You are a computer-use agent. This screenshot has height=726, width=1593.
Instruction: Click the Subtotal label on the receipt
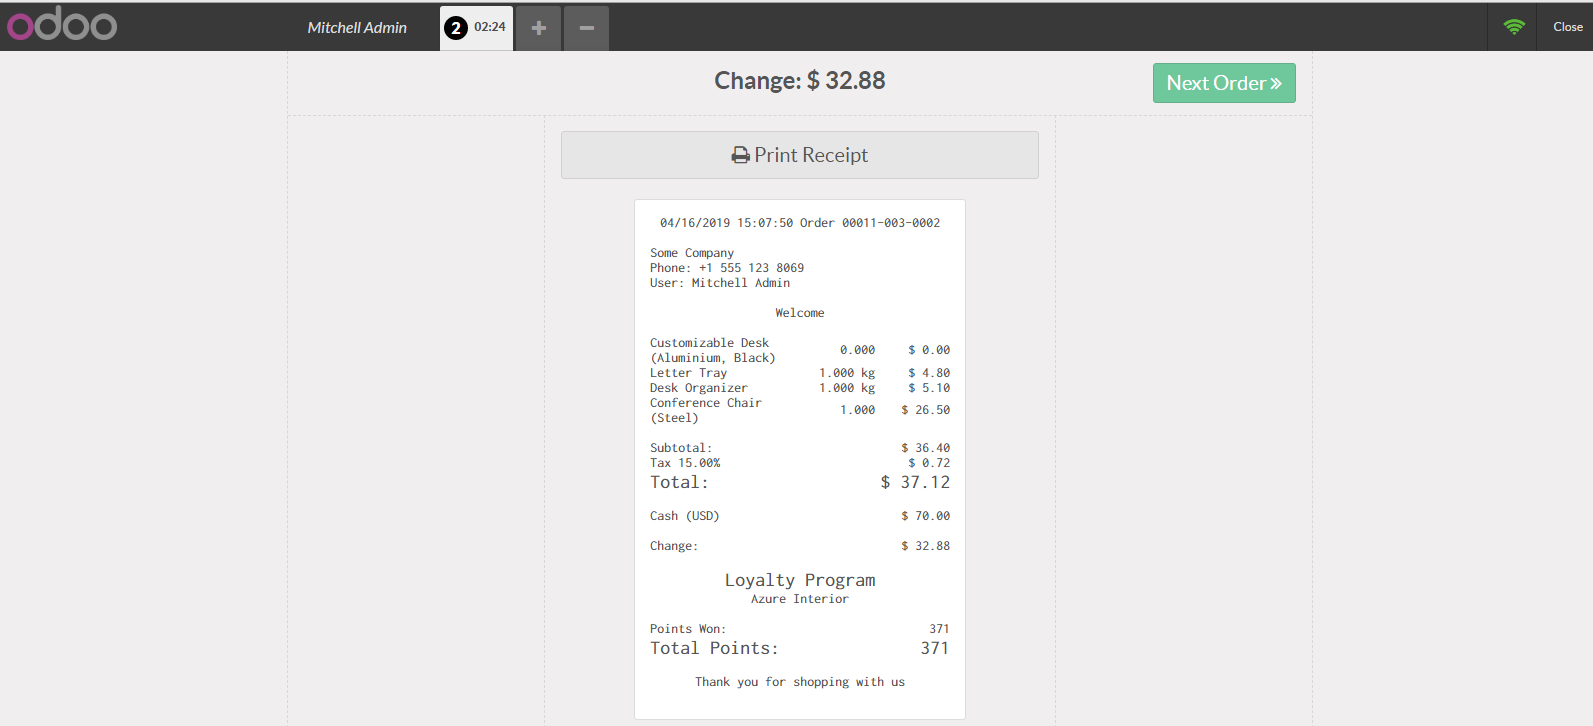coord(681,448)
